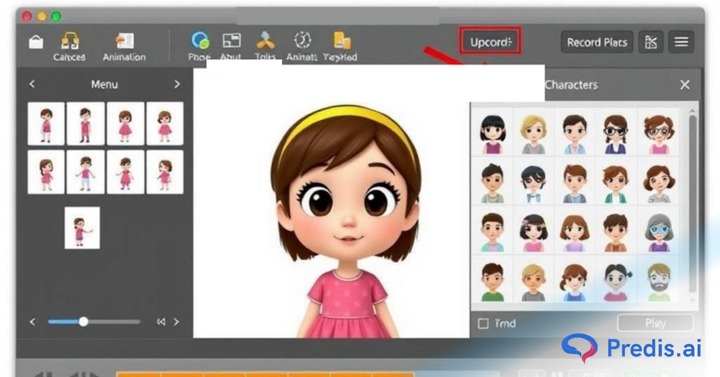Choose fourth avatar in second Characters row
The height and width of the screenshot is (377, 720).
click(615, 183)
